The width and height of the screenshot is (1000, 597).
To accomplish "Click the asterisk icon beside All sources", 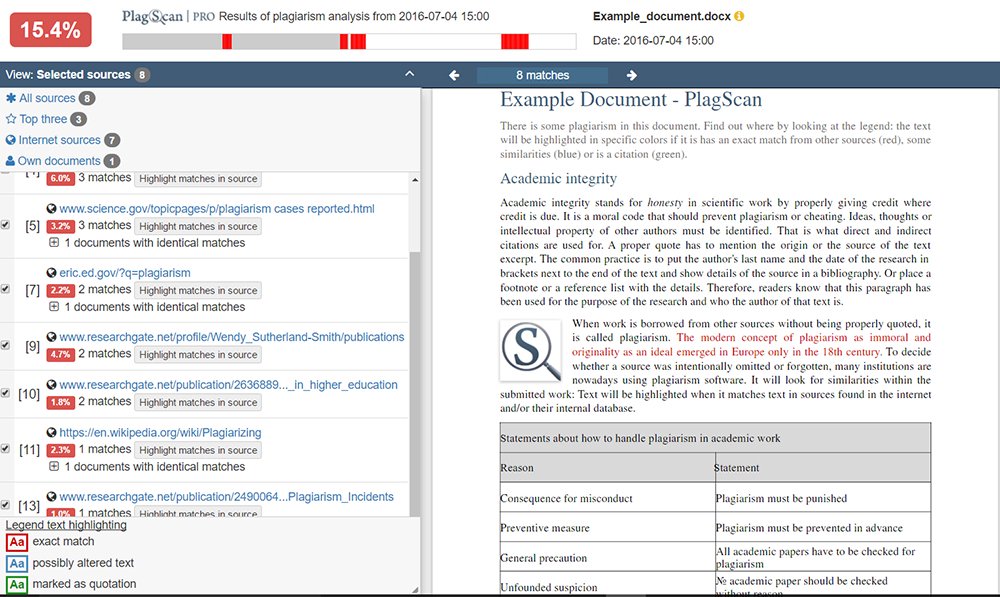I will coord(11,98).
